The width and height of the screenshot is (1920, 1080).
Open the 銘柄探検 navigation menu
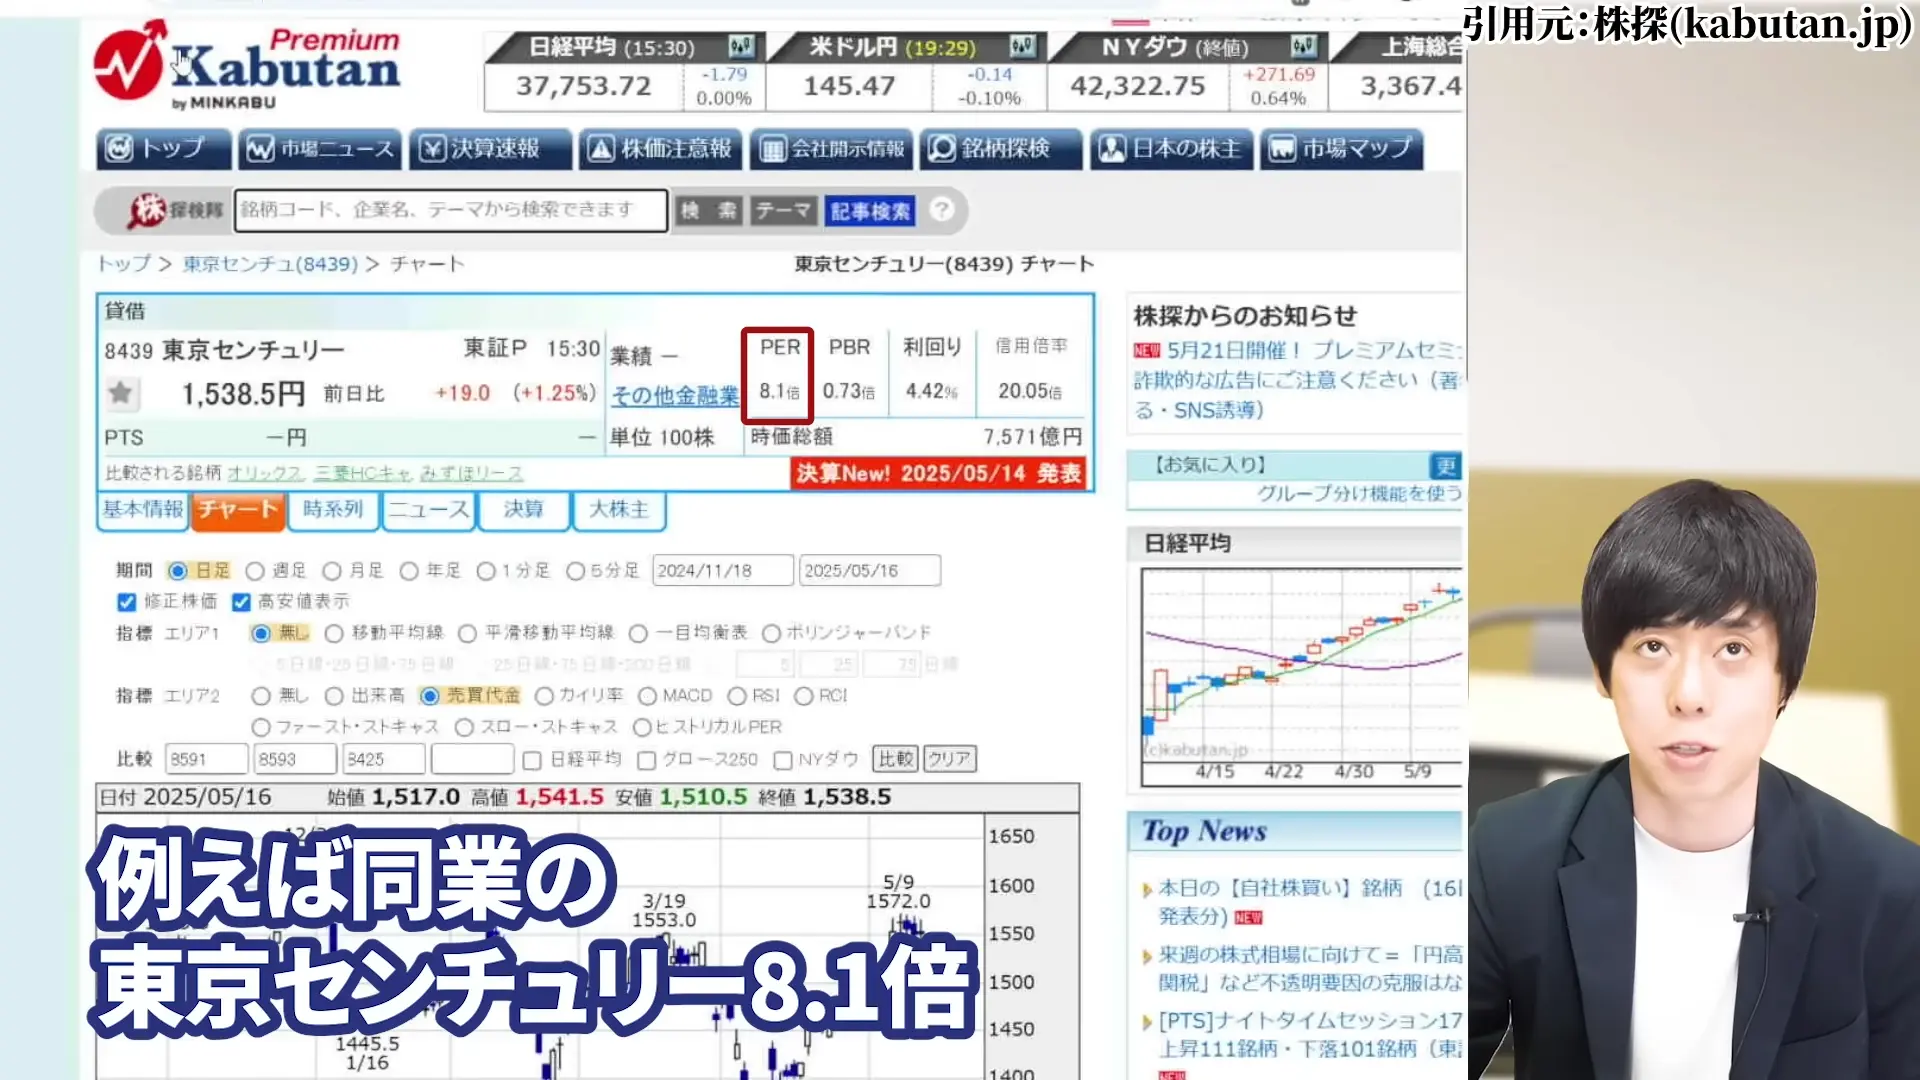tap(1001, 149)
